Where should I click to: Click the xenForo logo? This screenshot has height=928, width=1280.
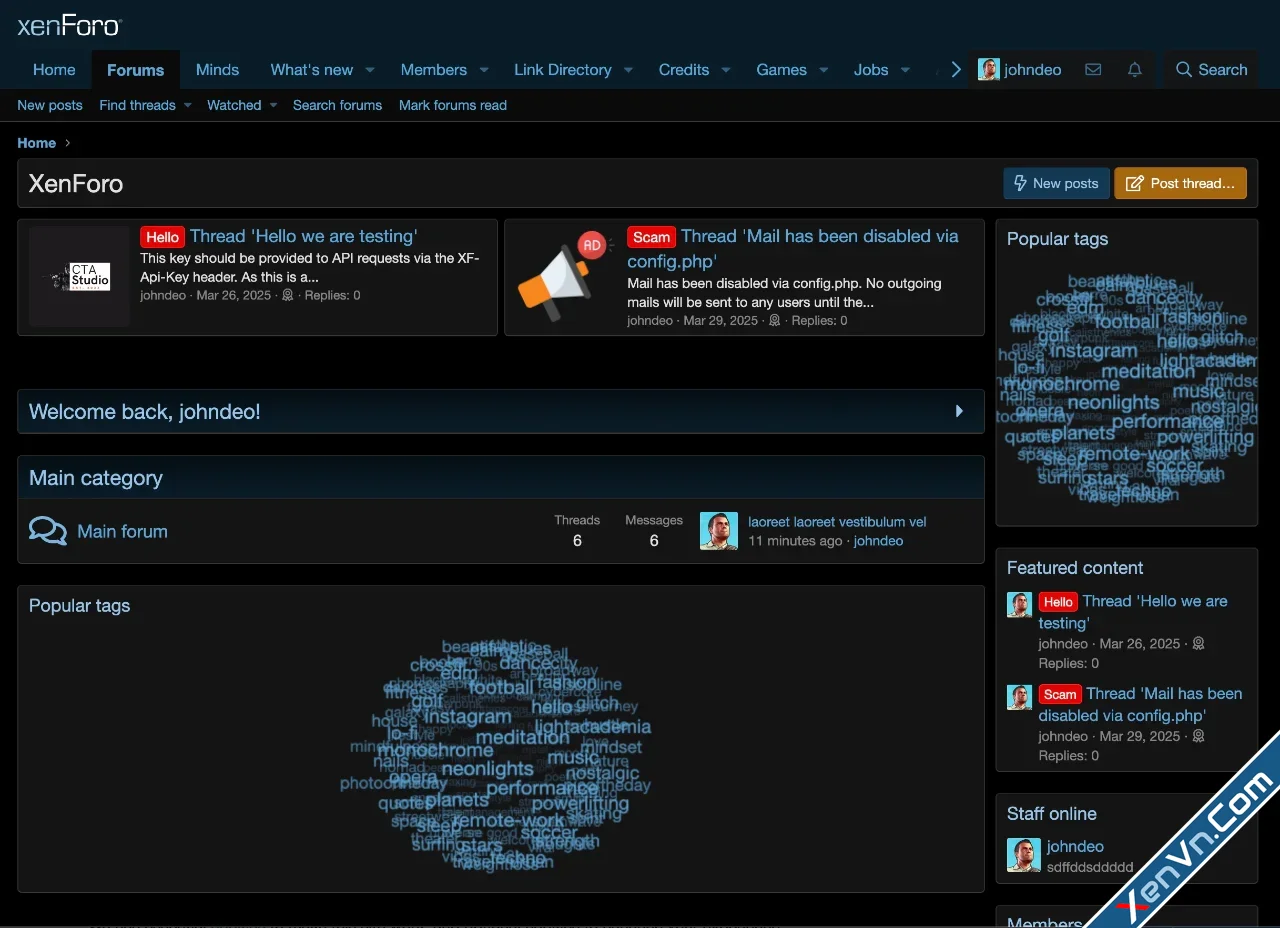click(x=67, y=25)
